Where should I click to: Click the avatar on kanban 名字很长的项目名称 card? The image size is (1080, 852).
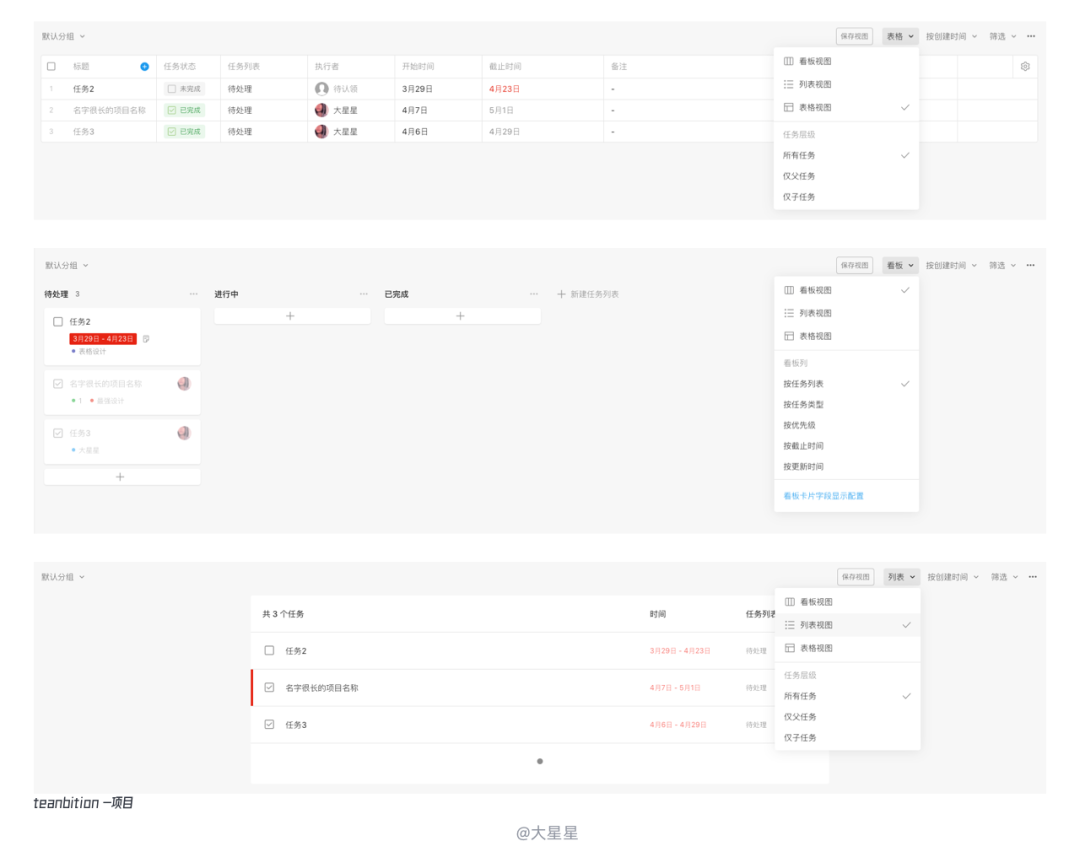(184, 384)
